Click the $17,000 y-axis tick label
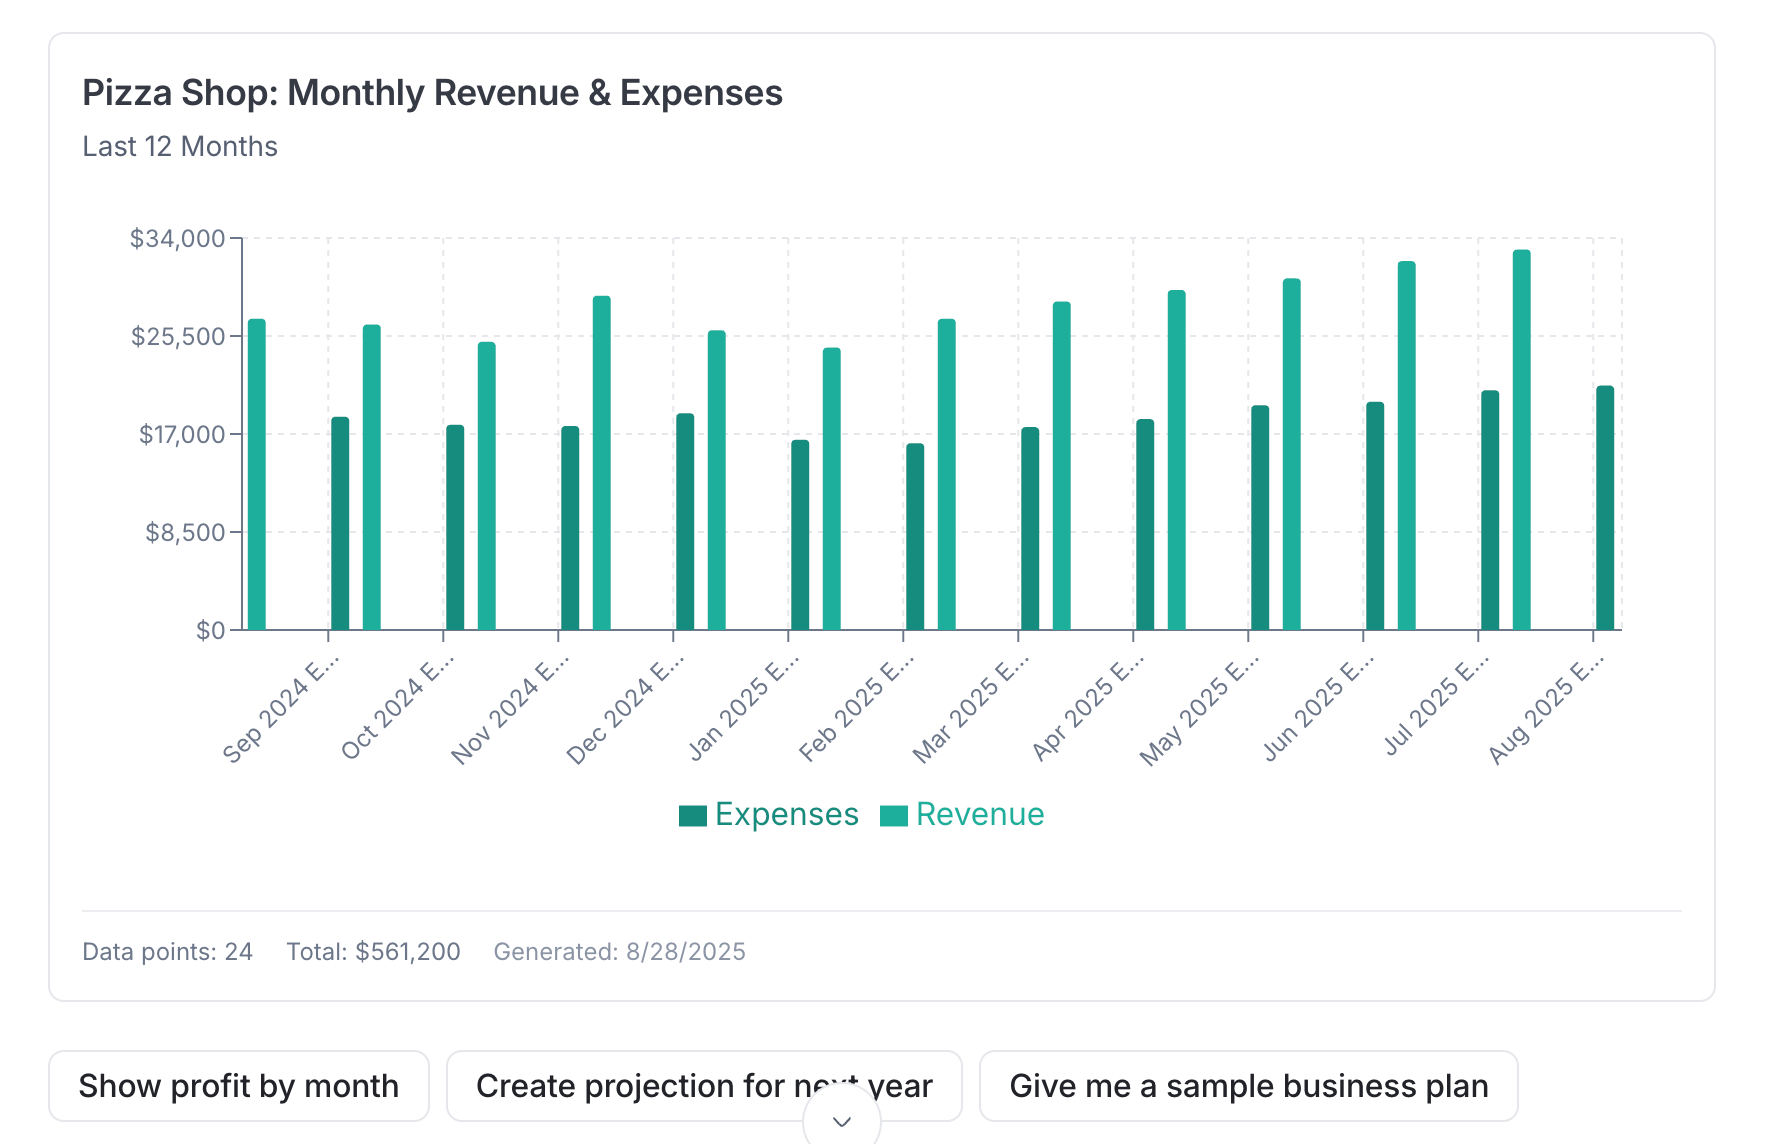This screenshot has height=1144, width=1790. 182,434
